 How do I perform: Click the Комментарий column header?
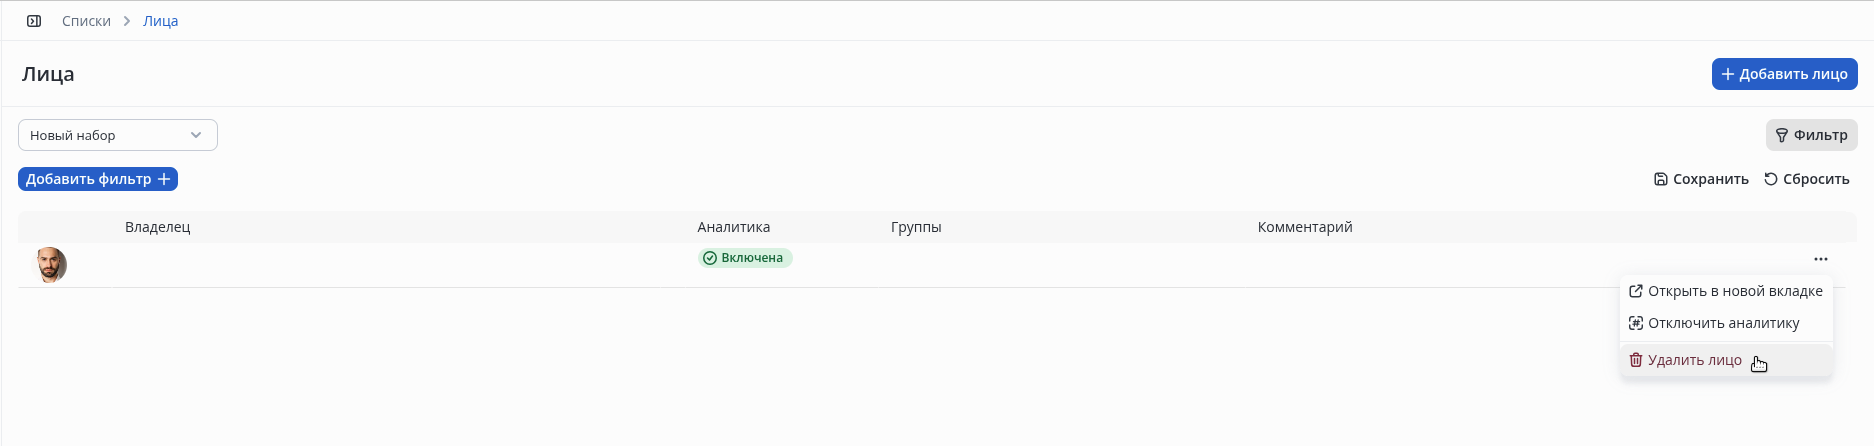pyautogui.click(x=1304, y=227)
